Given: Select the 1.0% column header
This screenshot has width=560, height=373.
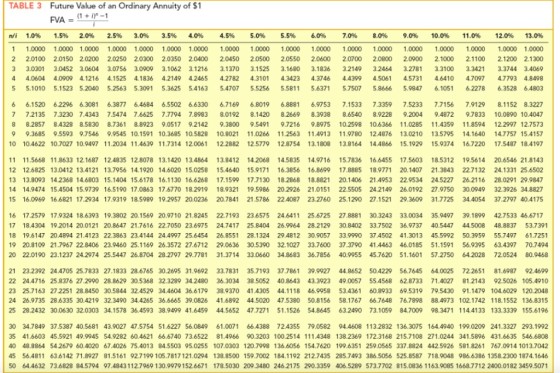Looking at the screenshot, I should [33, 36].
